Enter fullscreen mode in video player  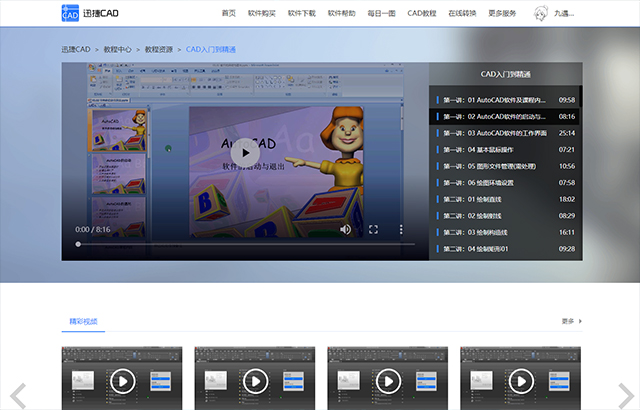[x=373, y=230]
